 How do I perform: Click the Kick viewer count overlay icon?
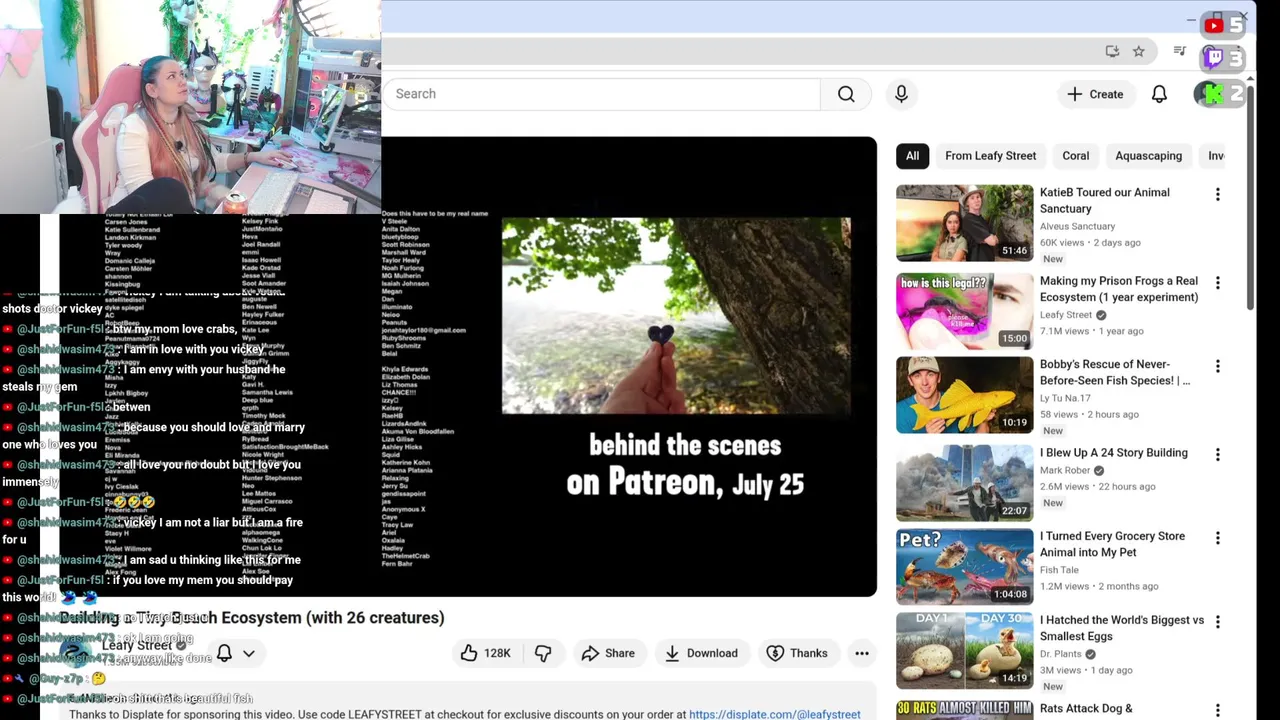1214,94
